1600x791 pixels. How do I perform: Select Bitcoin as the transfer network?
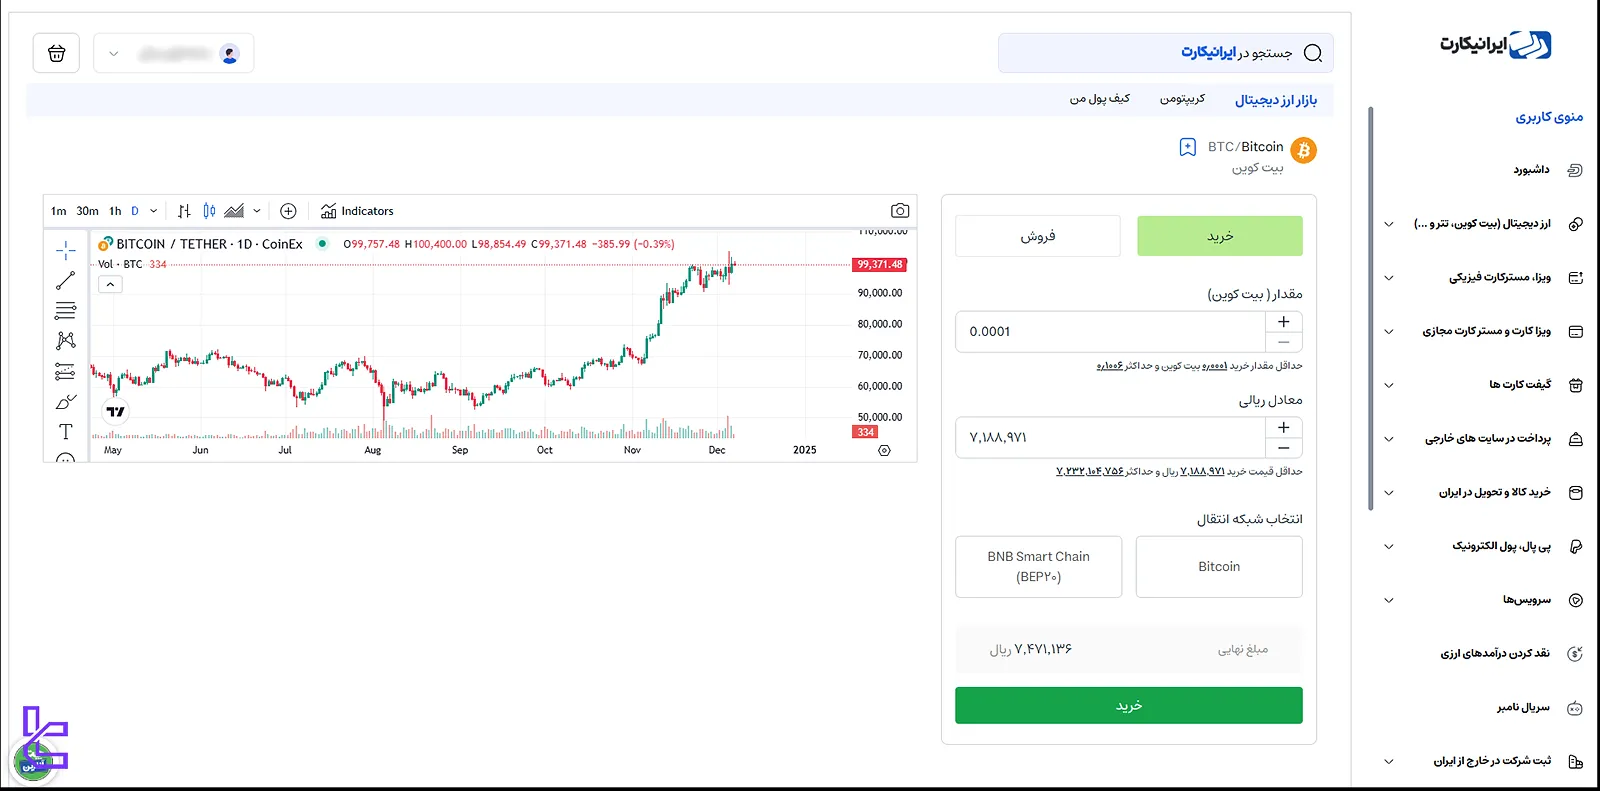[x=1219, y=567]
